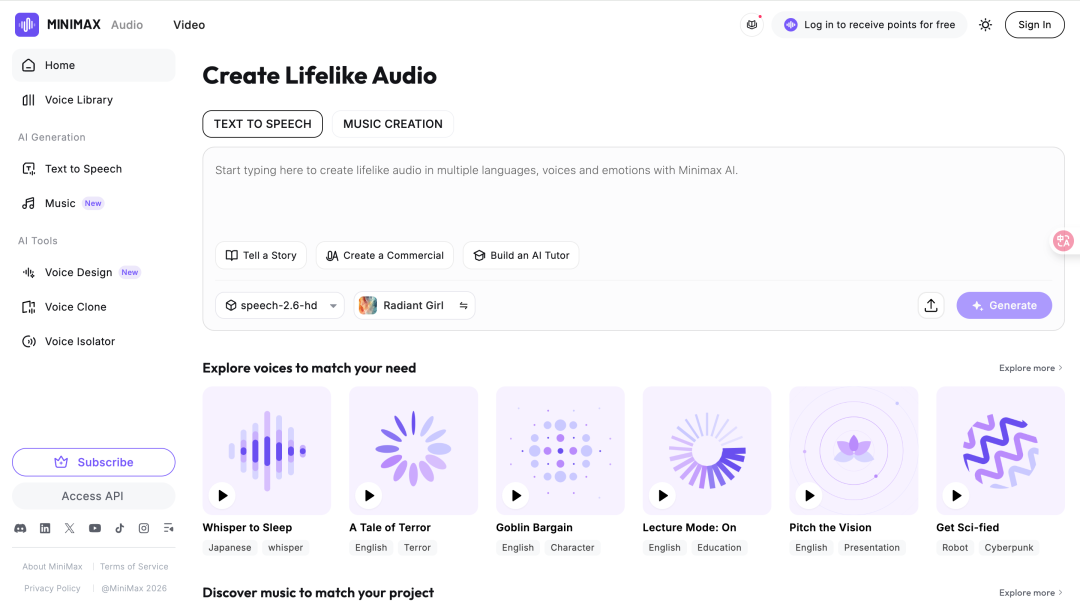Click the Cyberpunk tag under Get Sci-fied
This screenshot has height=610, width=1080.
[x=1009, y=547]
